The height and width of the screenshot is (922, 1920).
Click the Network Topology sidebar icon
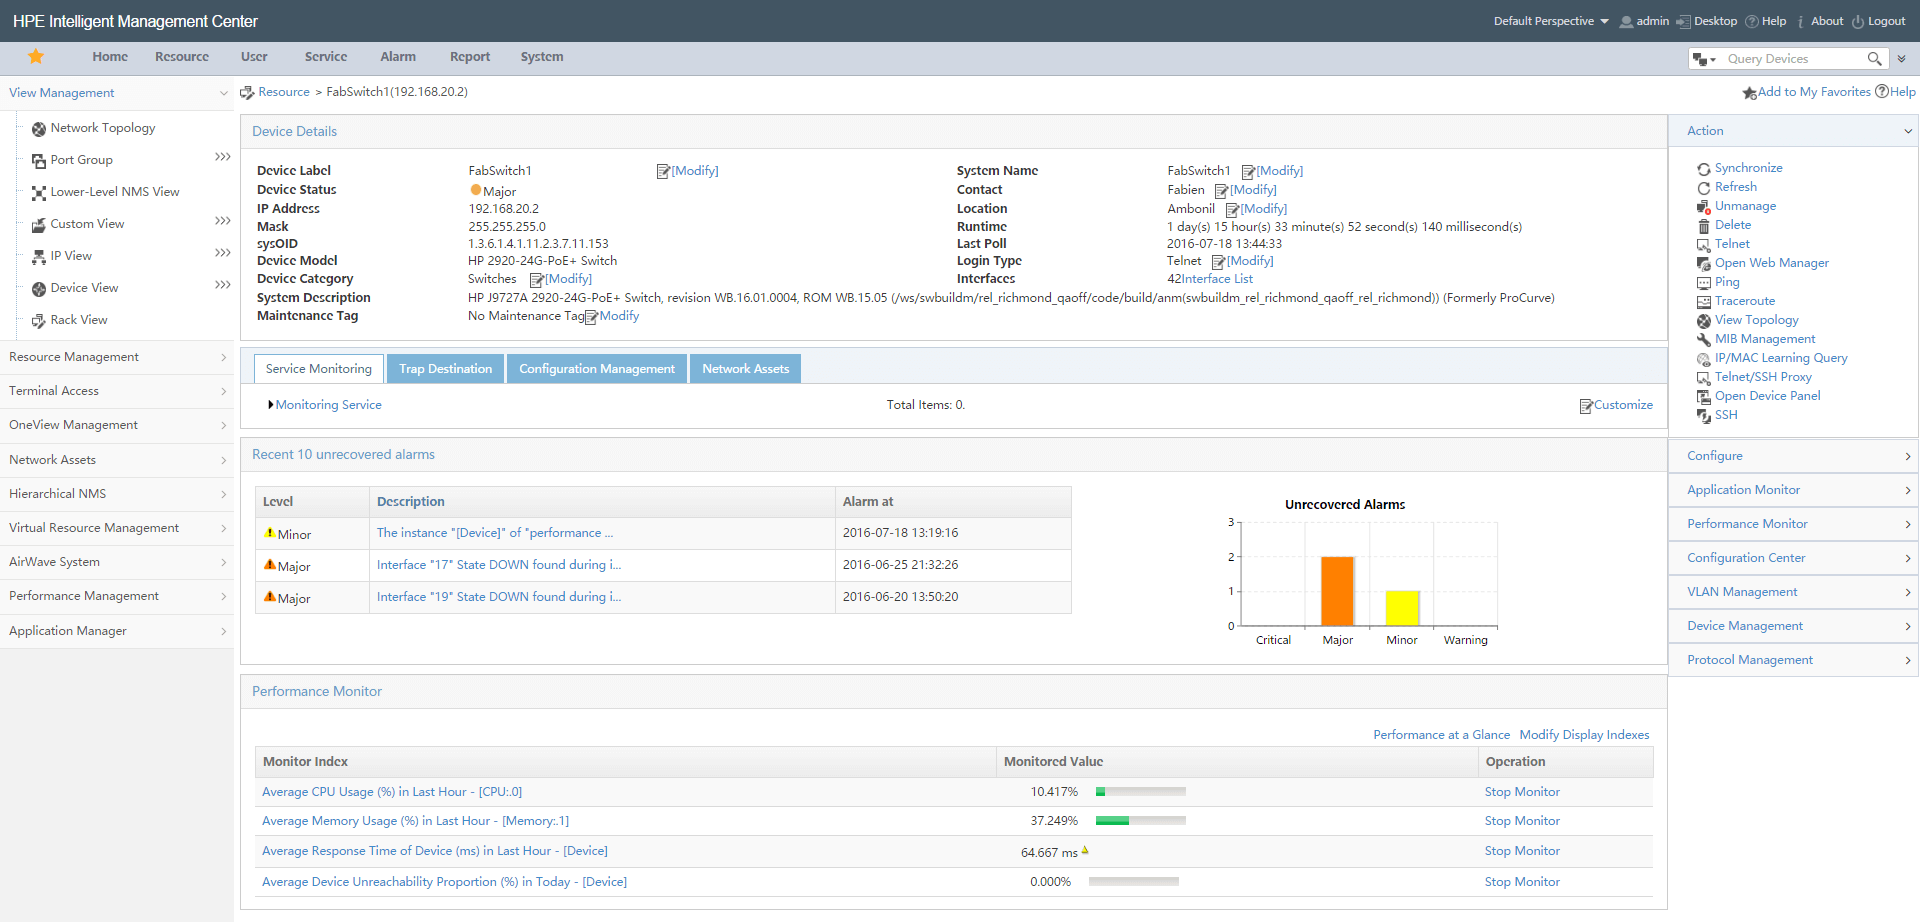click(39, 129)
